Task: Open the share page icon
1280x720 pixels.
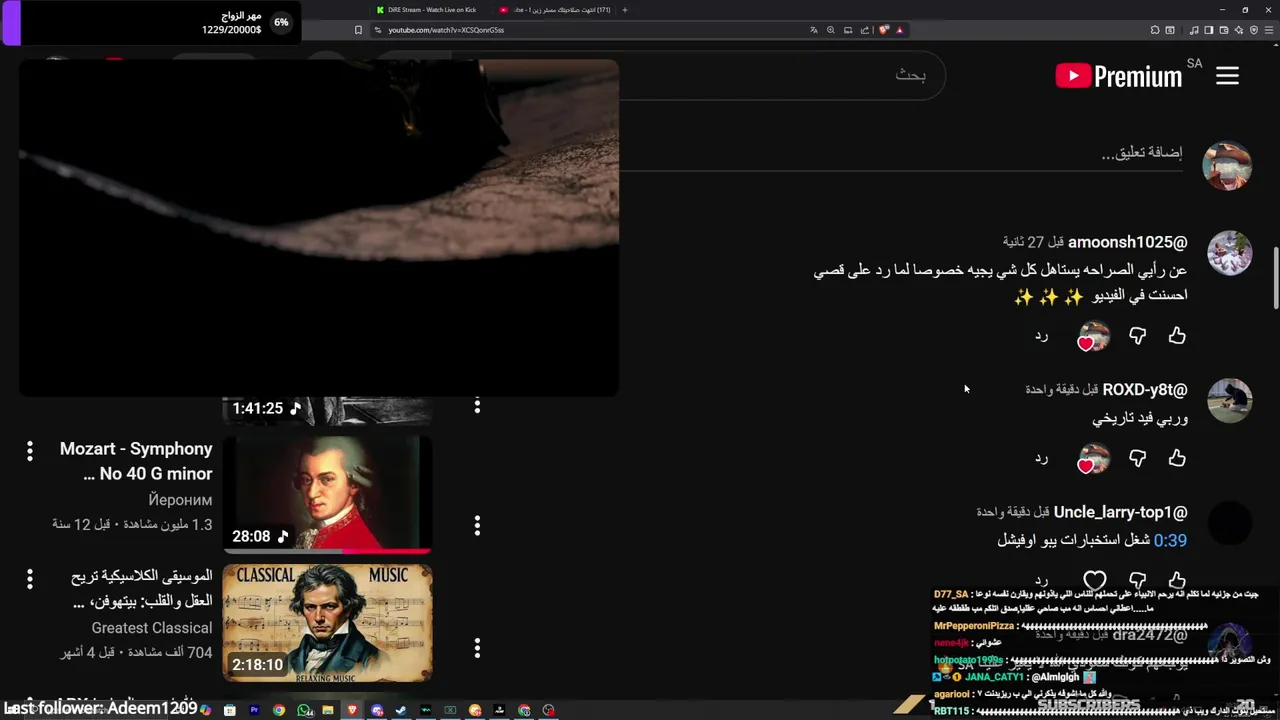Action: tap(865, 30)
